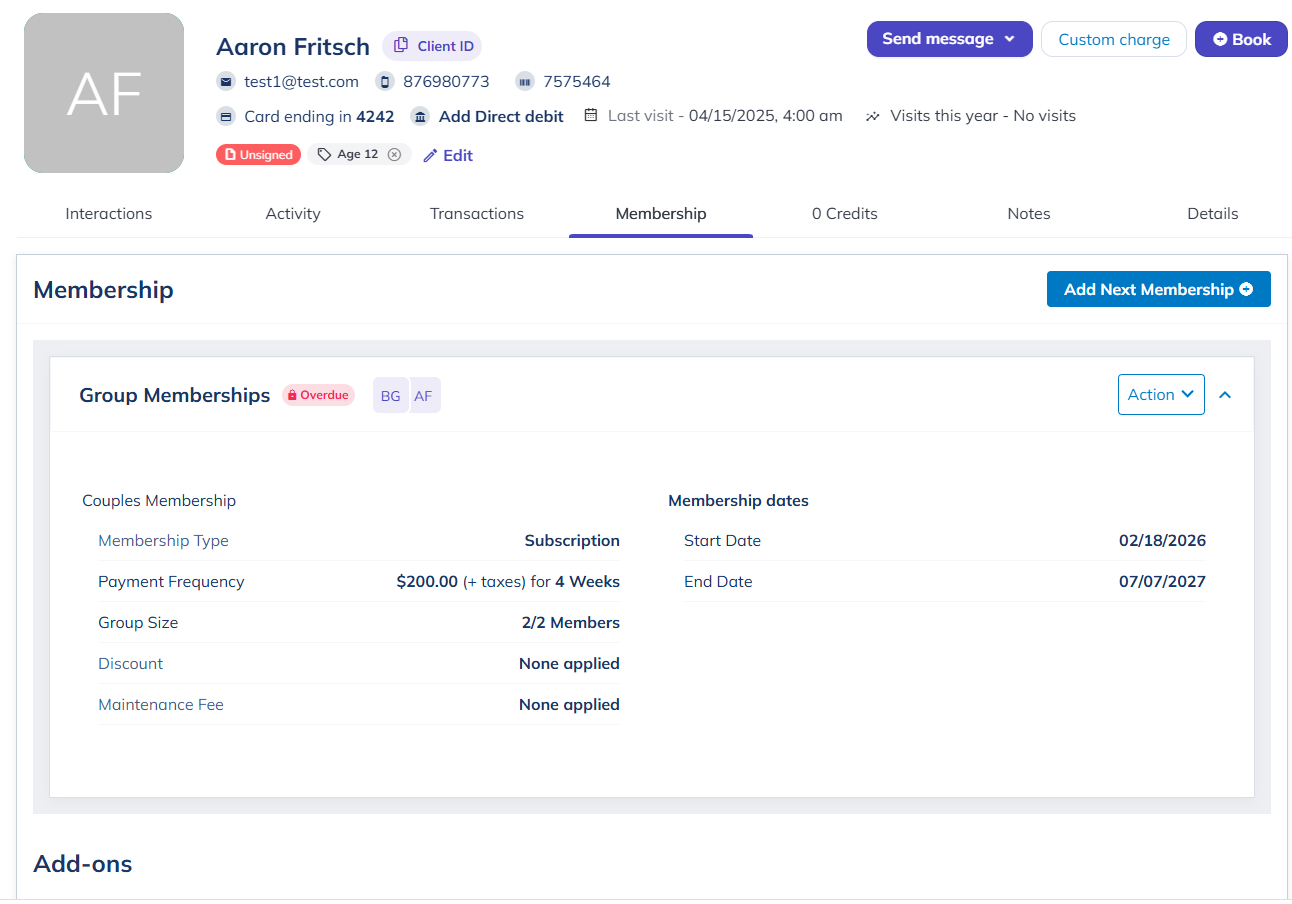Image resolution: width=1292 pixels, height=904 pixels.
Task: View the Notes tab
Action: coord(1029,214)
